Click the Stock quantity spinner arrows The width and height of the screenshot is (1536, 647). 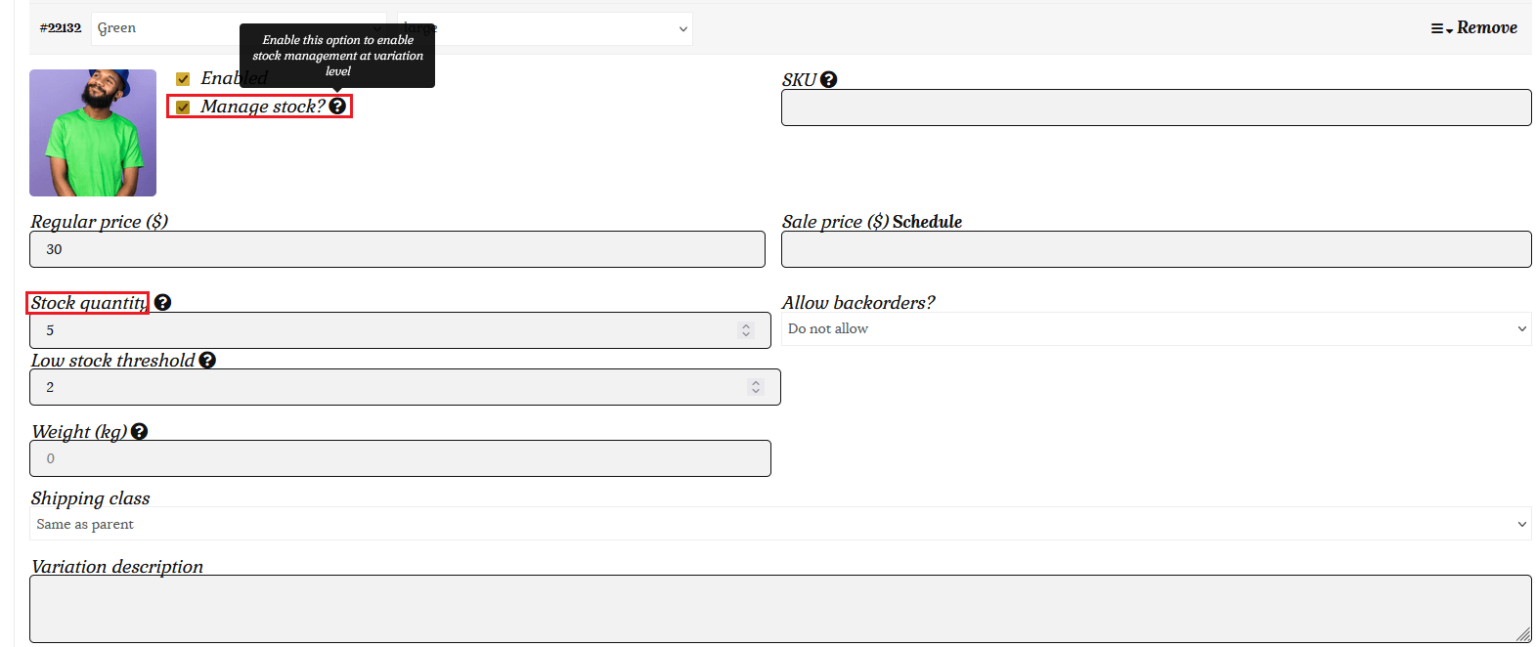[745, 330]
